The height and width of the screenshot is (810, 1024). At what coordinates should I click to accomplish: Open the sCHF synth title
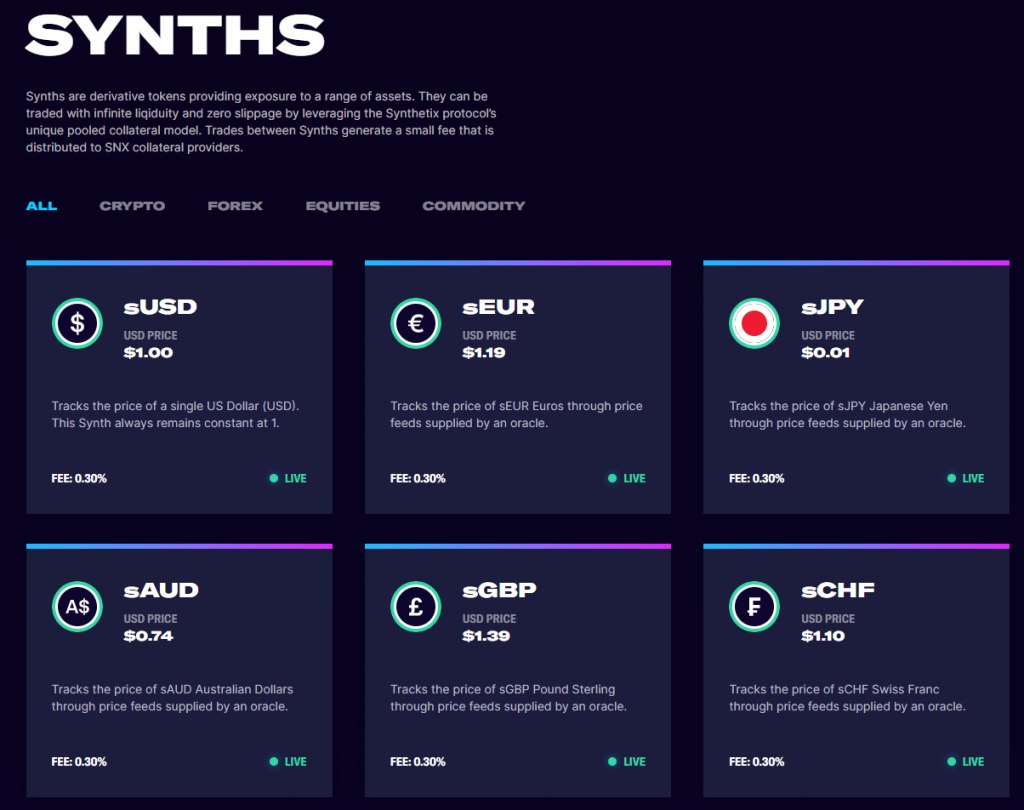(x=838, y=591)
